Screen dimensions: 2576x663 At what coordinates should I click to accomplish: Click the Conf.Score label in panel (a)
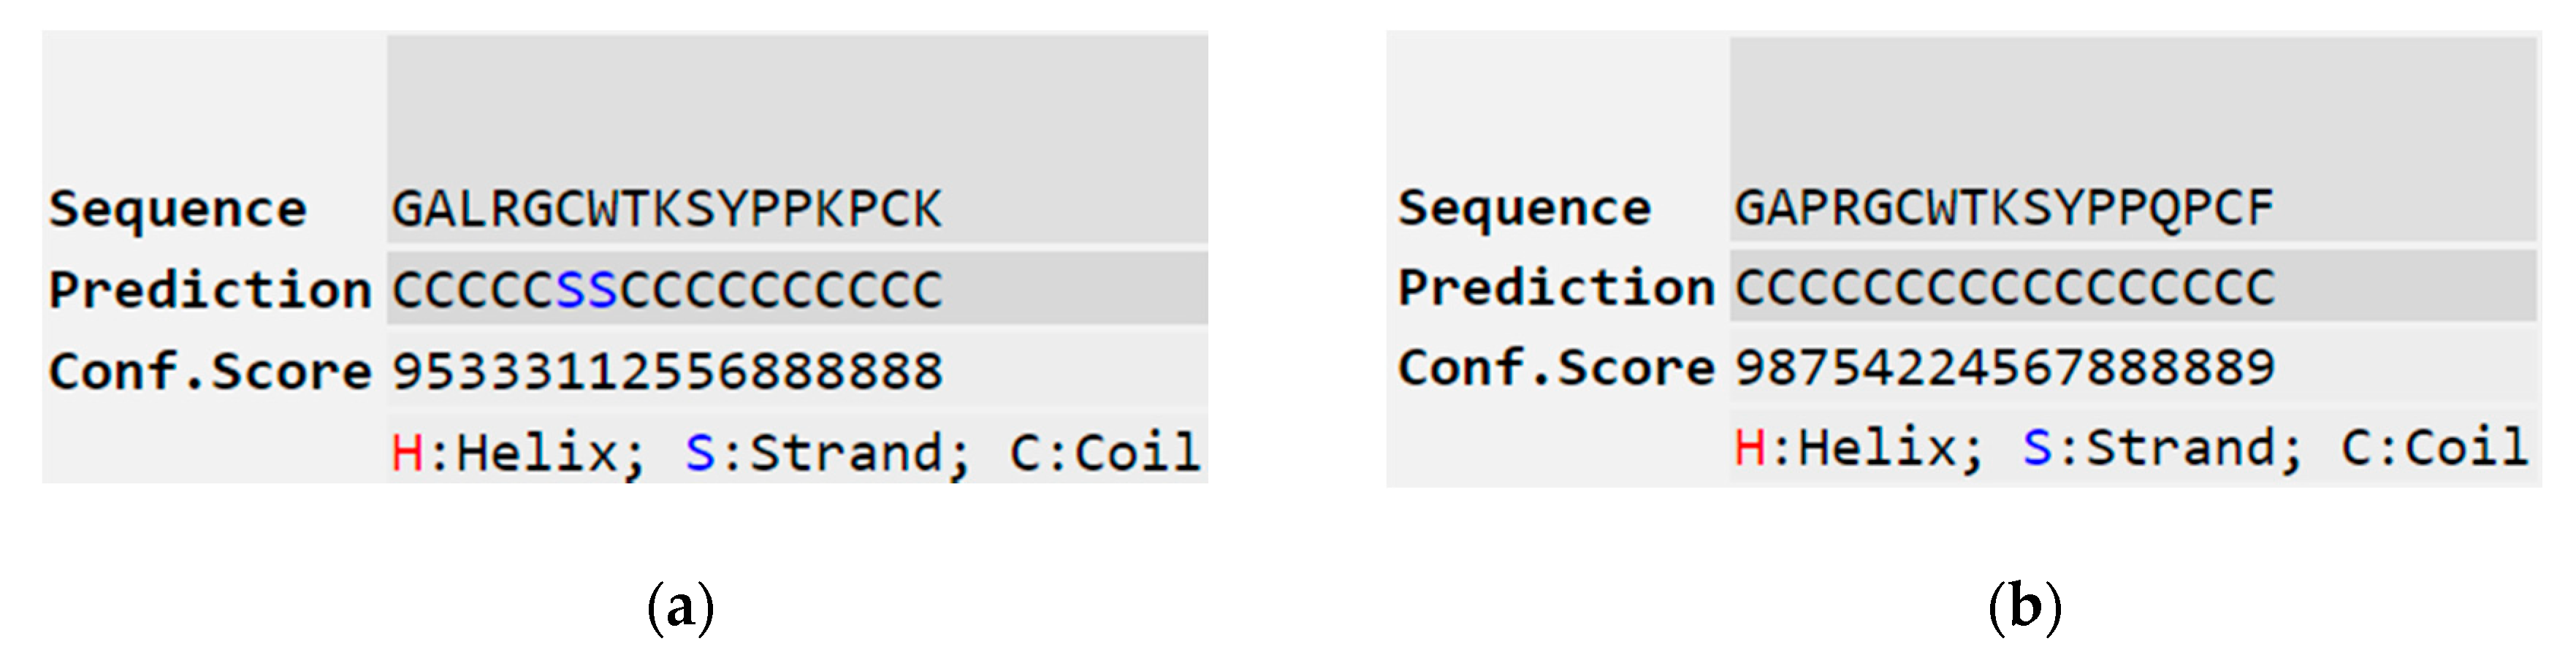211,372
